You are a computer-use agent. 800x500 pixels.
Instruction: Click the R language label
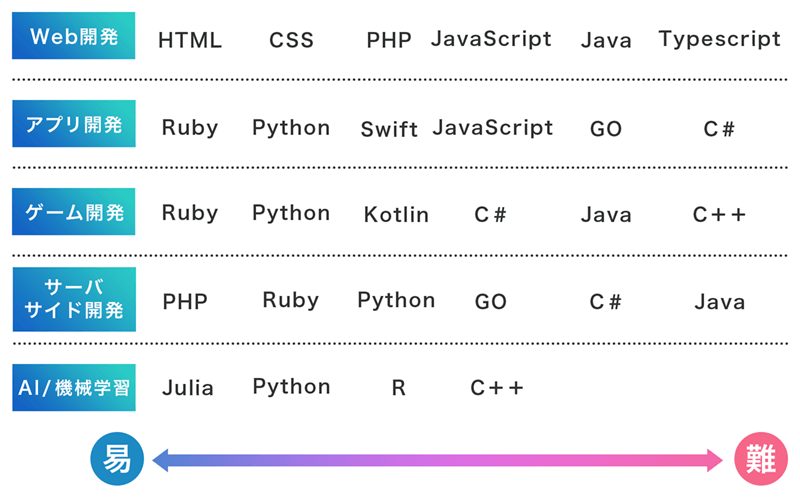(398, 388)
